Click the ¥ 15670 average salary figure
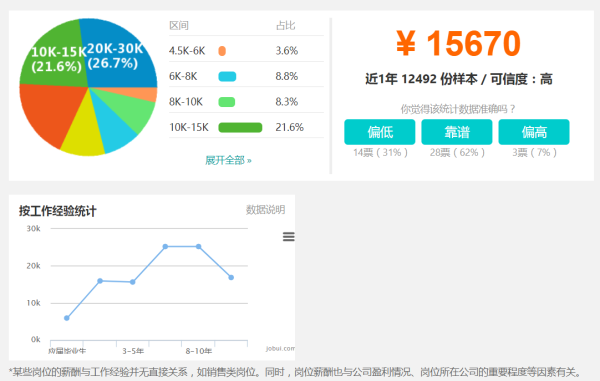 tap(458, 43)
